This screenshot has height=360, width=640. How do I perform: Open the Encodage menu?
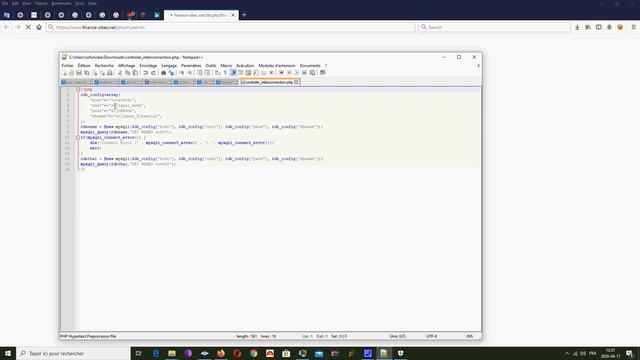148,66
